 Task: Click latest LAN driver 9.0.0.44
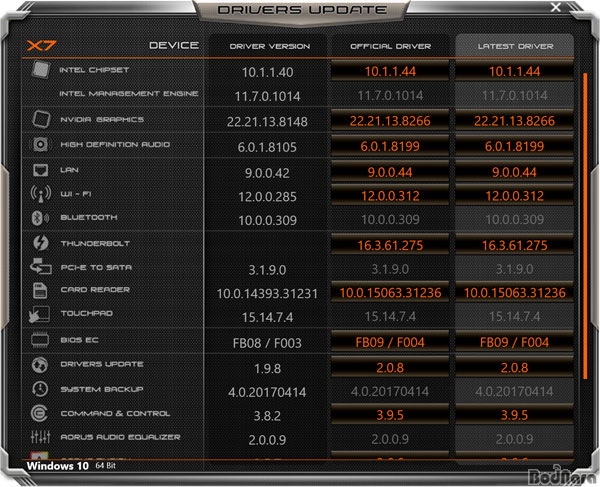point(514,172)
